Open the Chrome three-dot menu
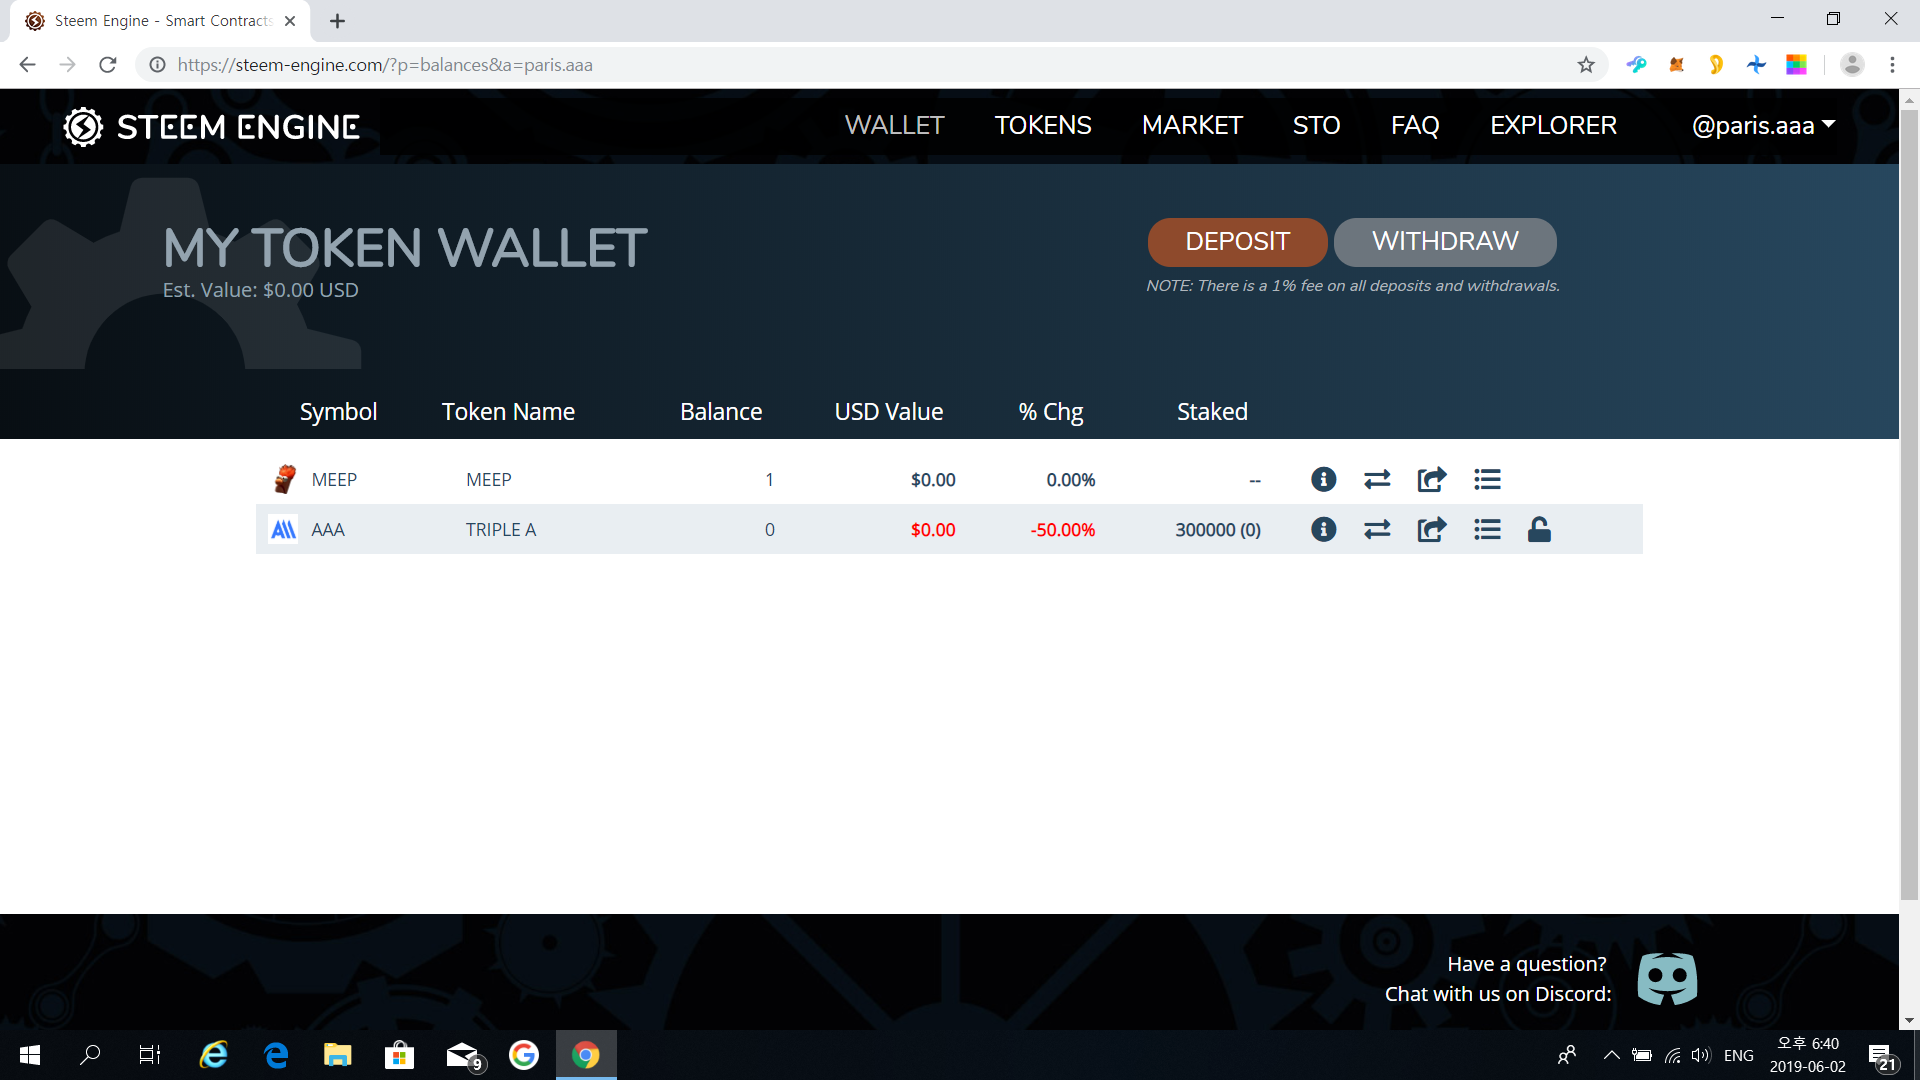This screenshot has height=1080, width=1920. 1892,65
